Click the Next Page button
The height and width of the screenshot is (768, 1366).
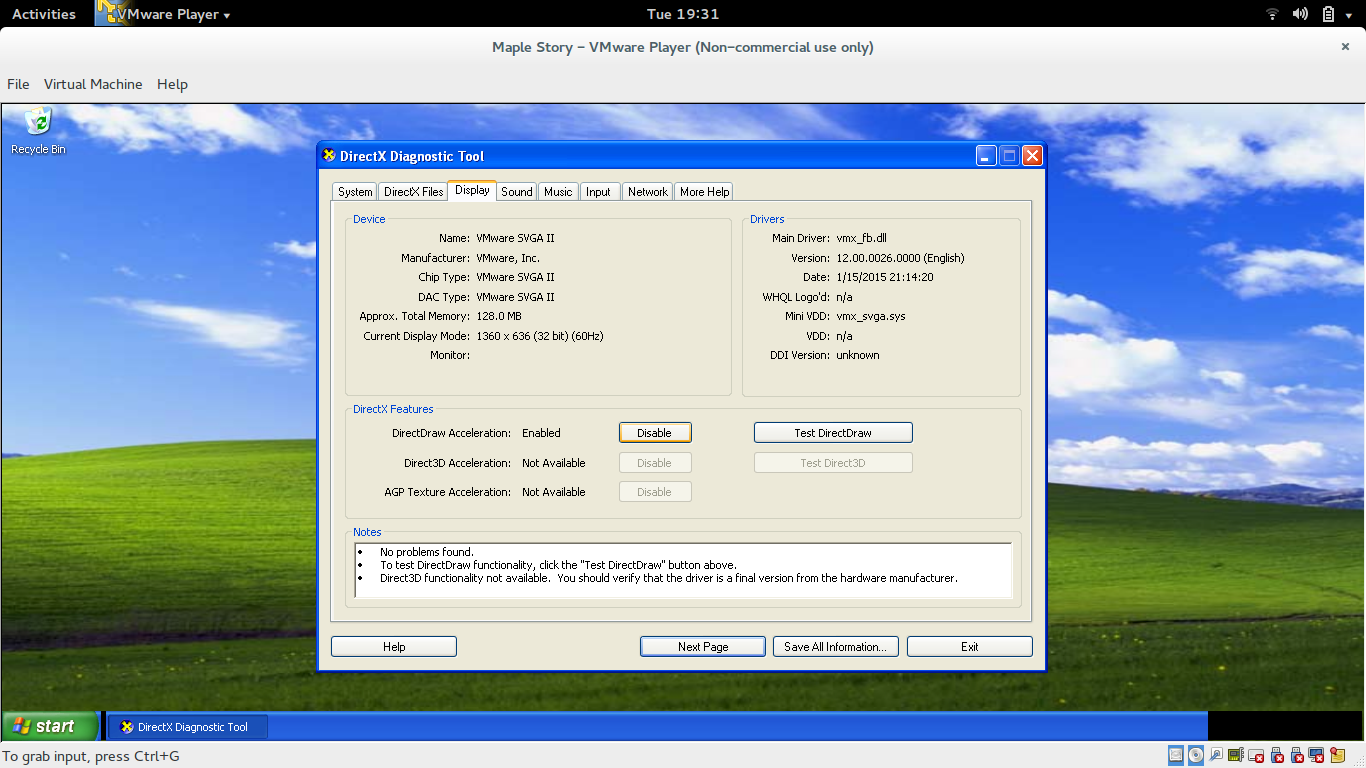[x=703, y=647]
